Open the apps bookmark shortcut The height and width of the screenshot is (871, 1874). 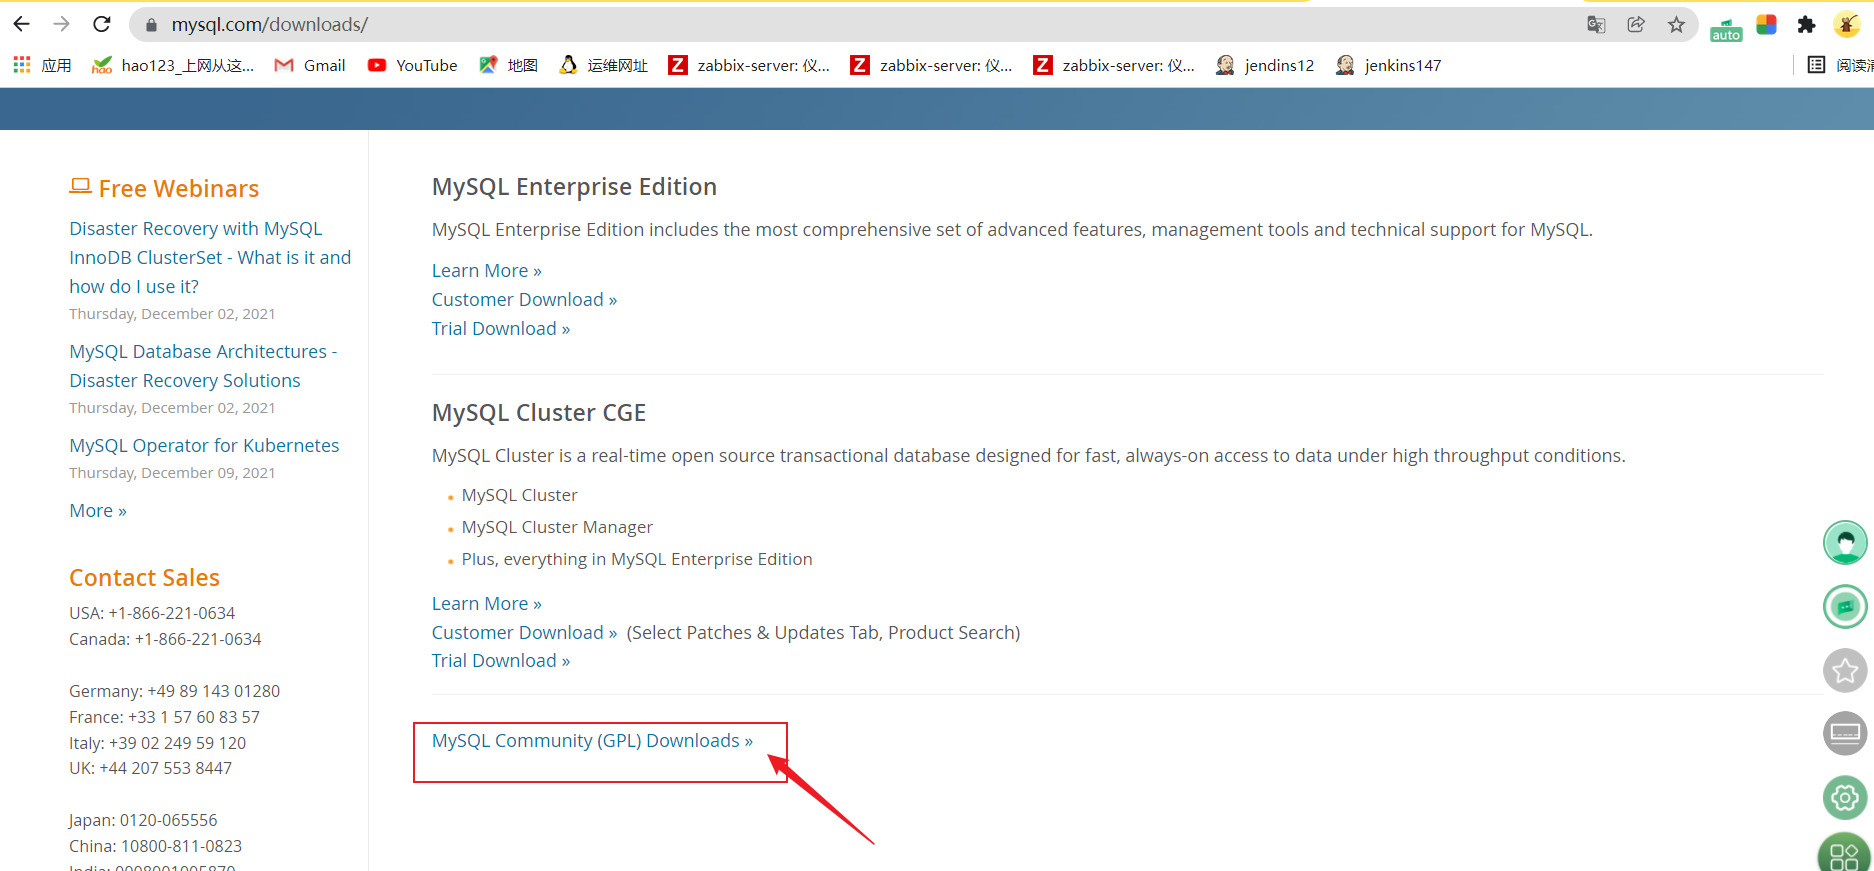pos(41,65)
